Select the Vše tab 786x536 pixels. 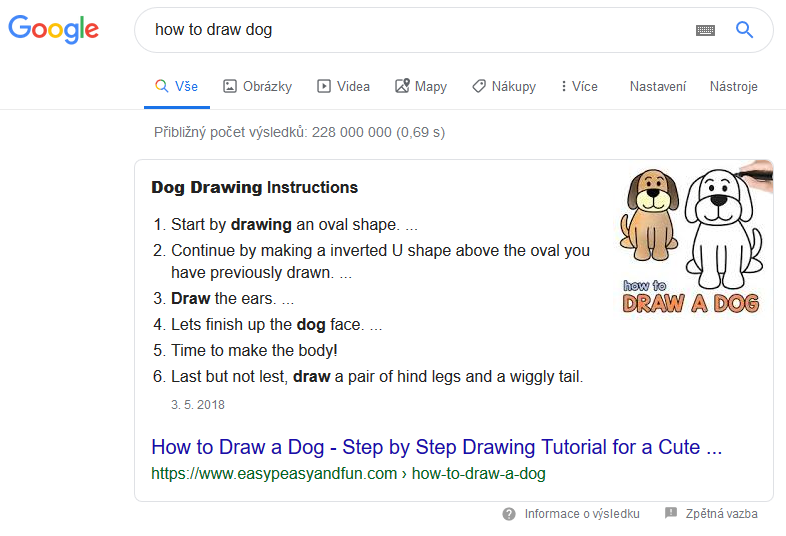176,86
